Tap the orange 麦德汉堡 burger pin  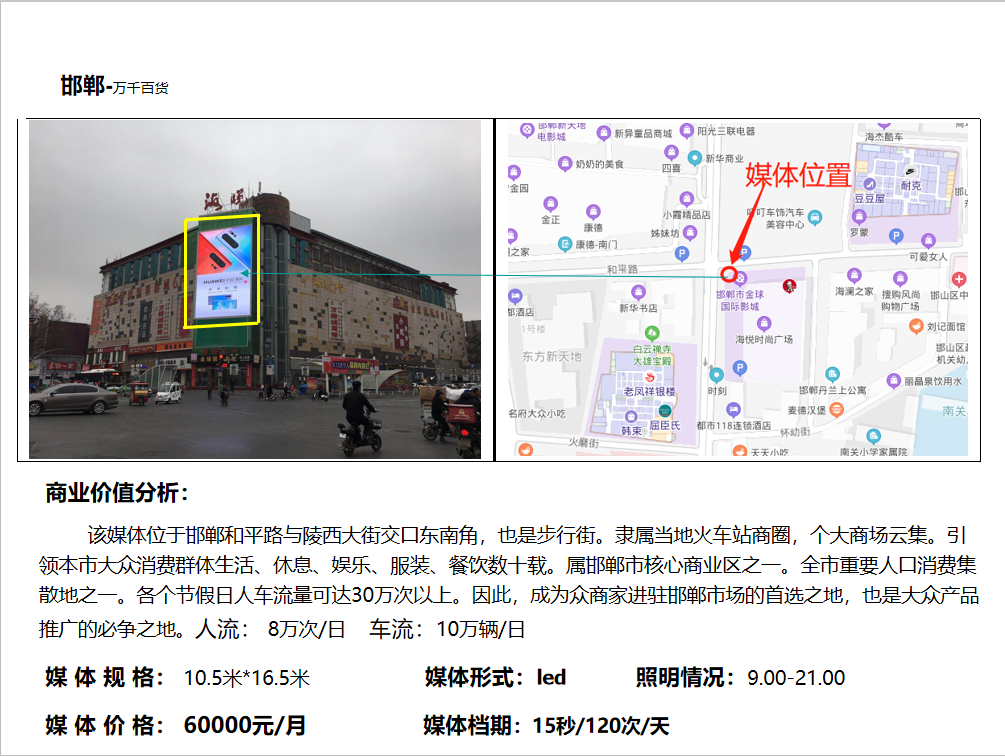point(836,409)
